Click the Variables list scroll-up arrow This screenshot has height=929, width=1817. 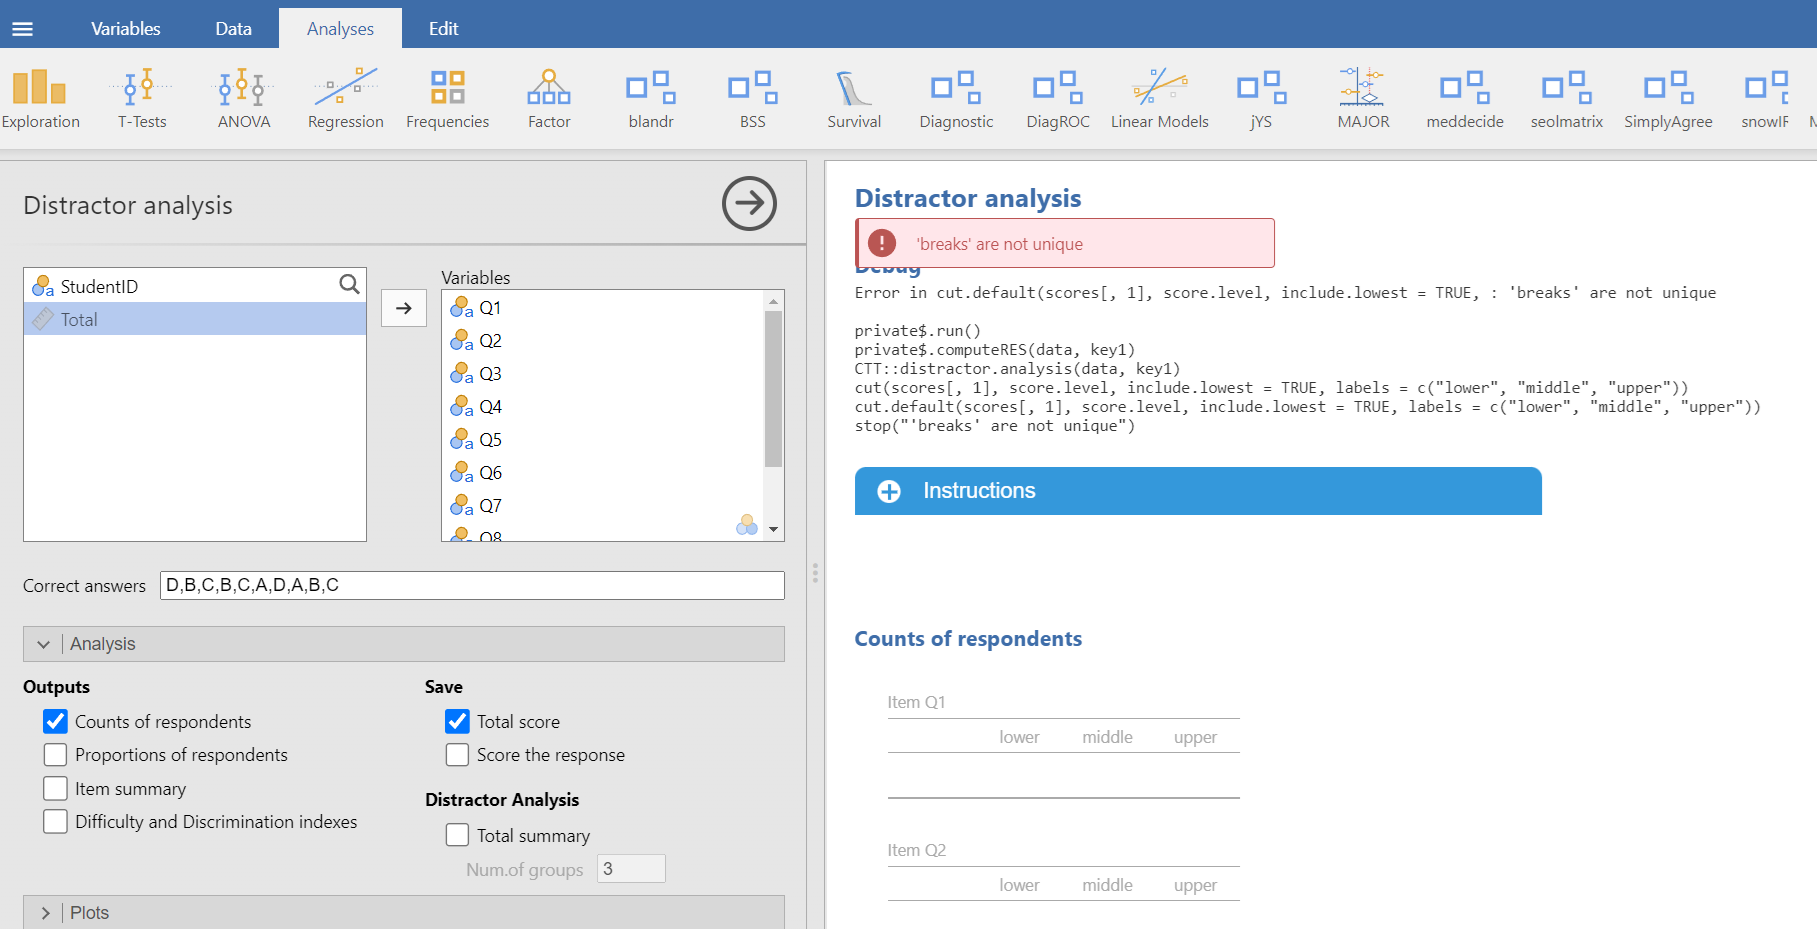pyautogui.click(x=773, y=300)
